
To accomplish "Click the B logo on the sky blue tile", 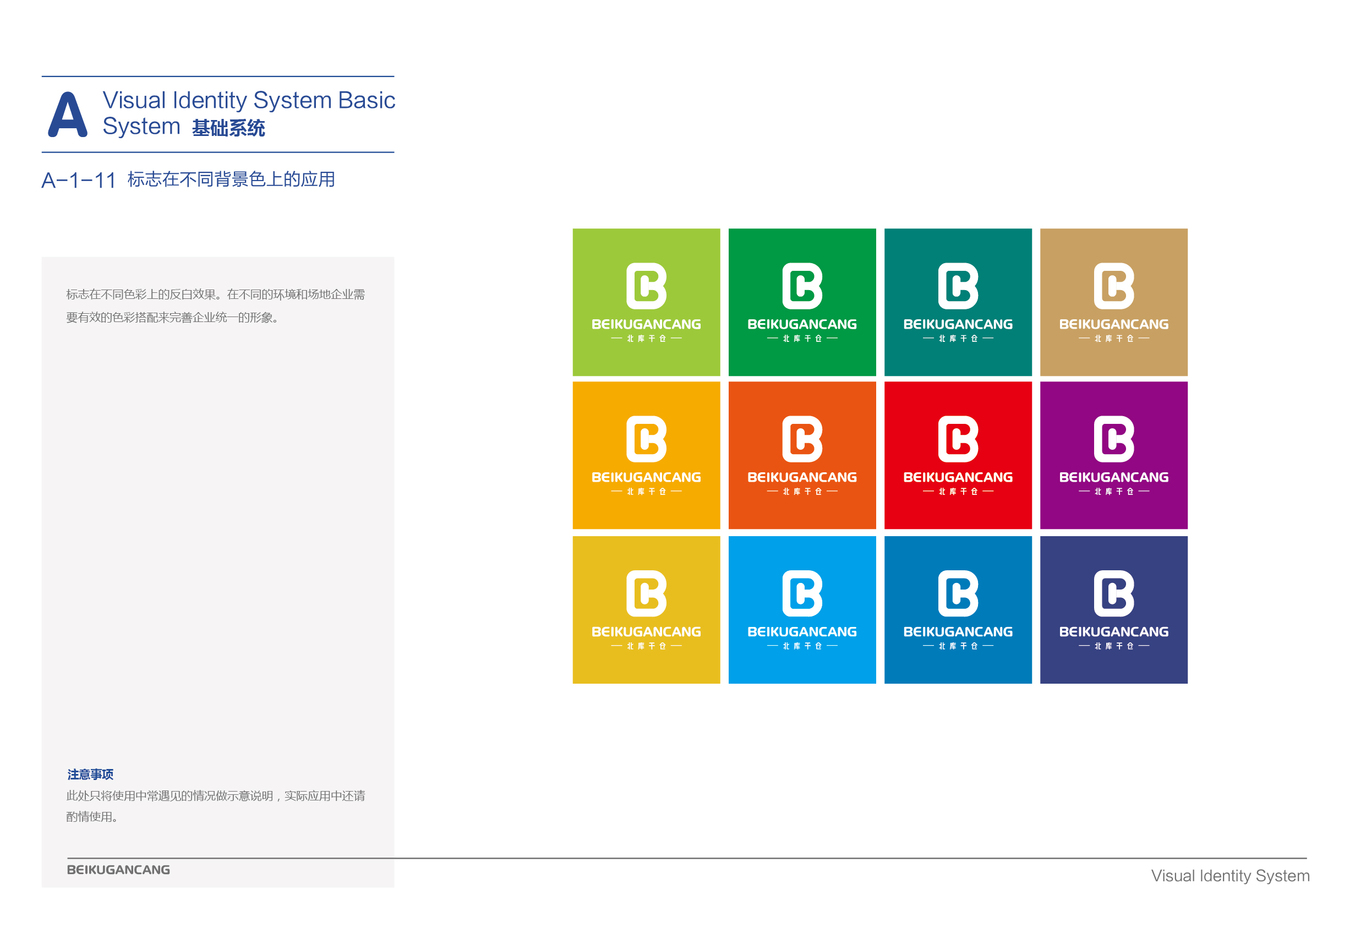I will coord(802,594).
